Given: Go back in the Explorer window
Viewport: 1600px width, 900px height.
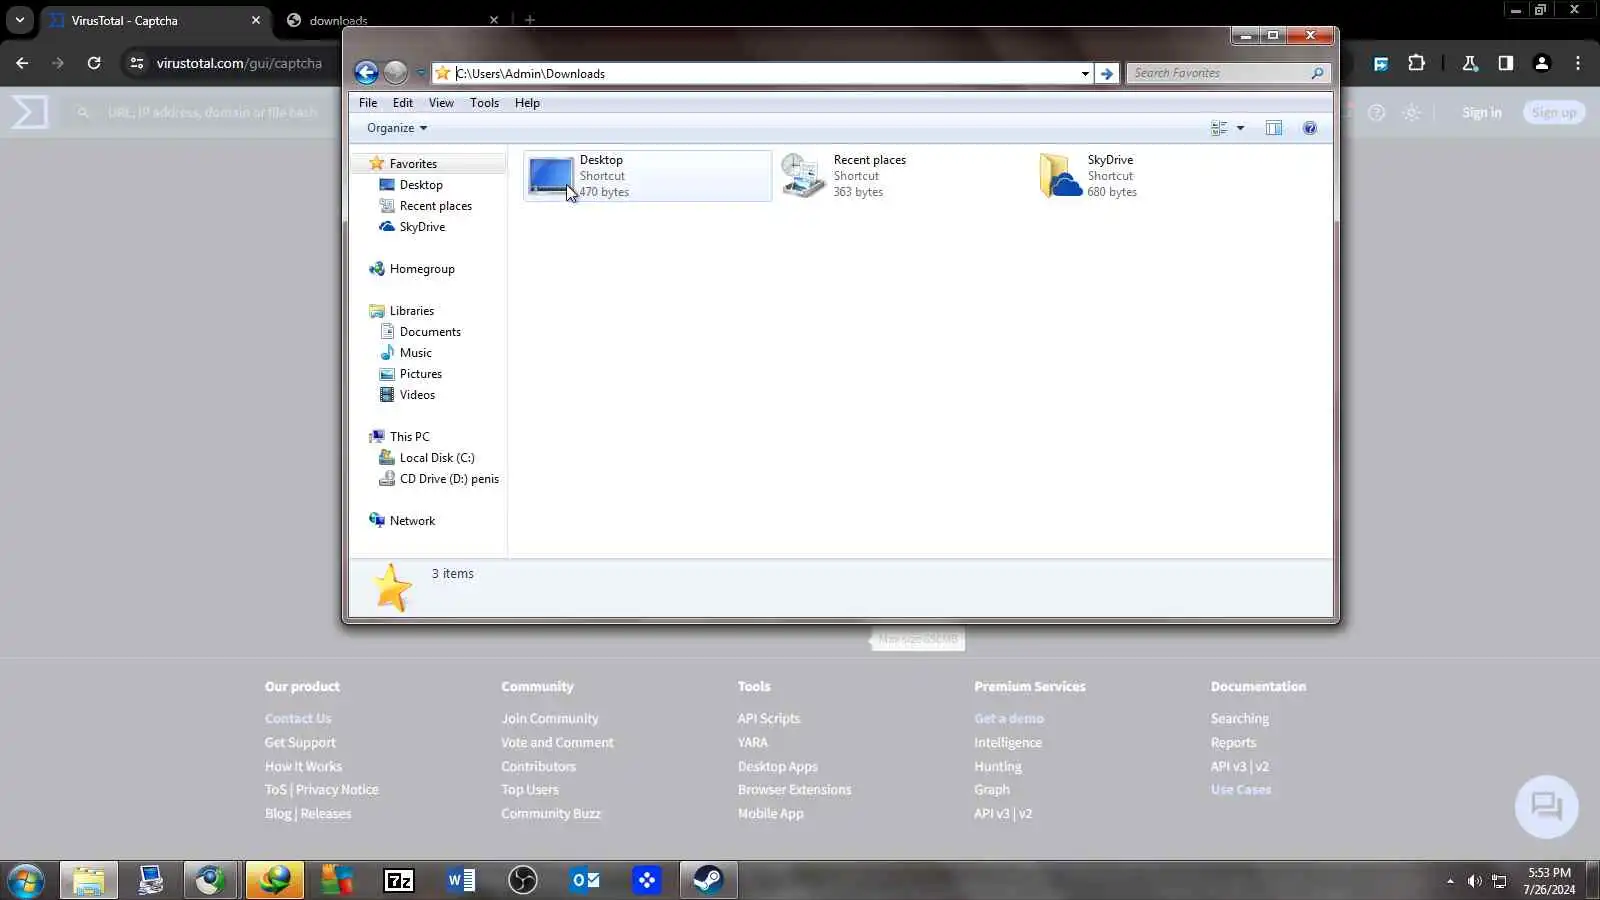Looking at the screenshot, I should click(x=366, y=72).
